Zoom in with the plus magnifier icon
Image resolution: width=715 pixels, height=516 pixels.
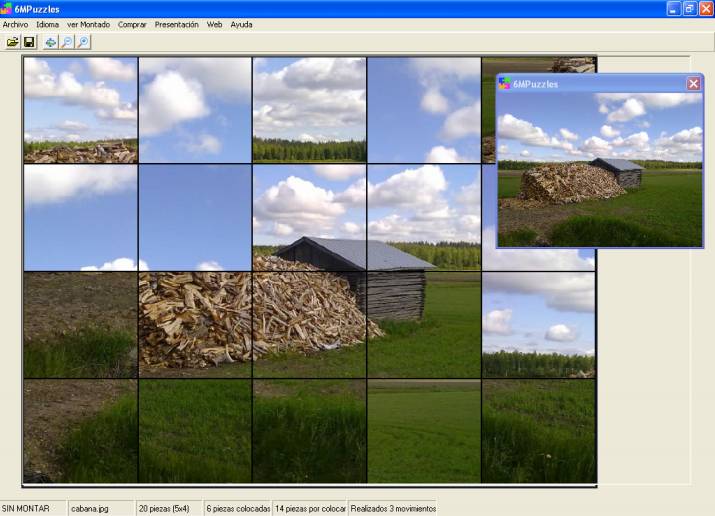pos(83,42)
